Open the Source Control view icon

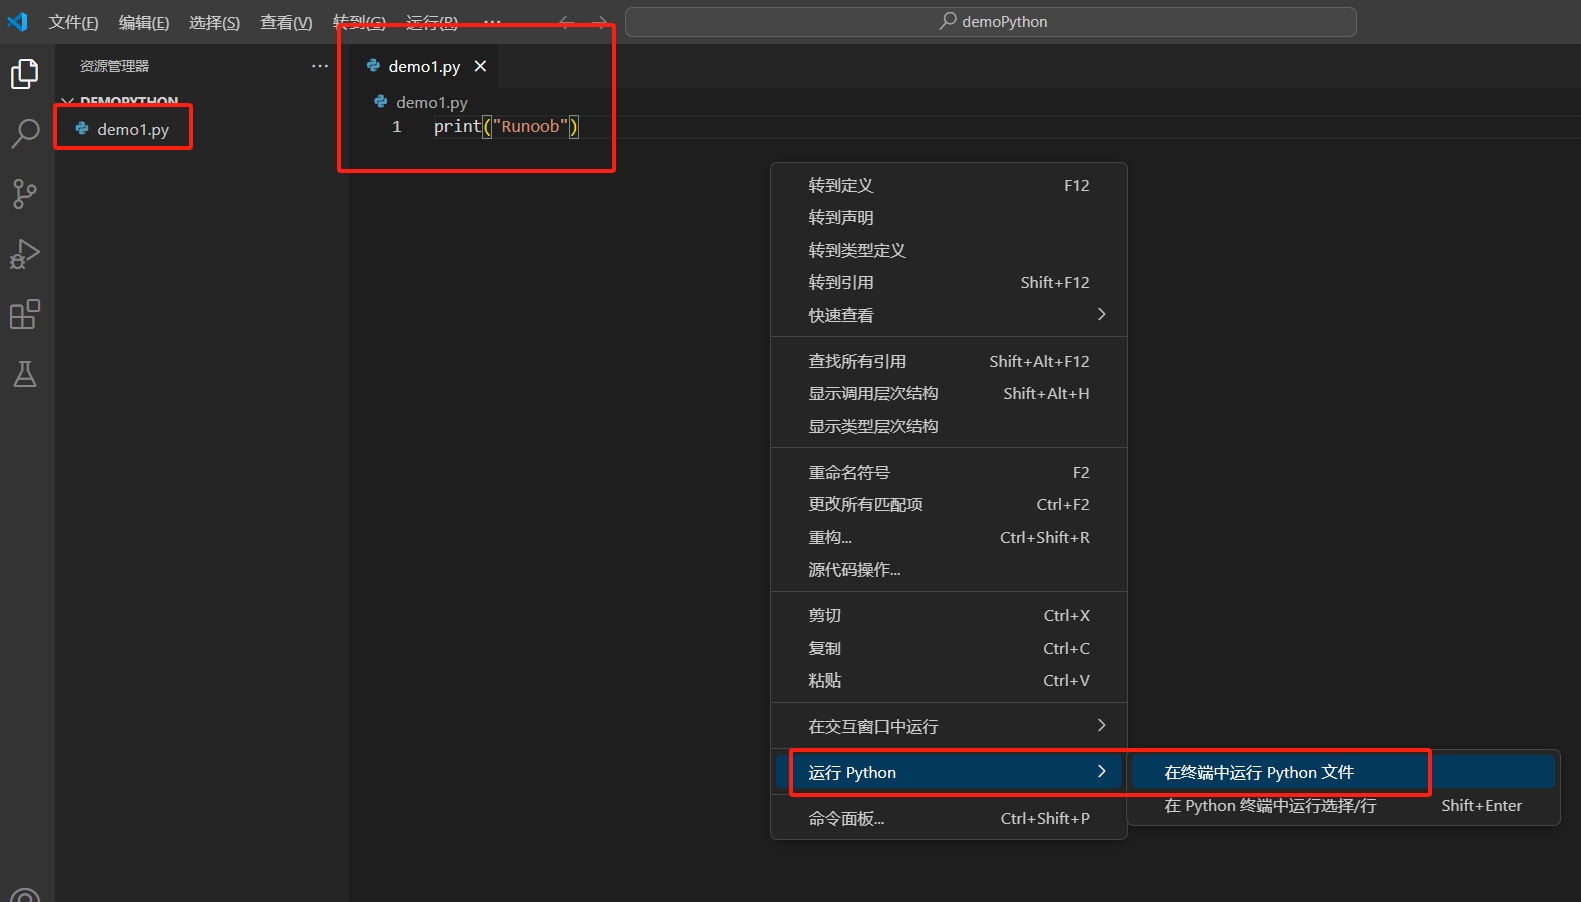coord(25,194)
